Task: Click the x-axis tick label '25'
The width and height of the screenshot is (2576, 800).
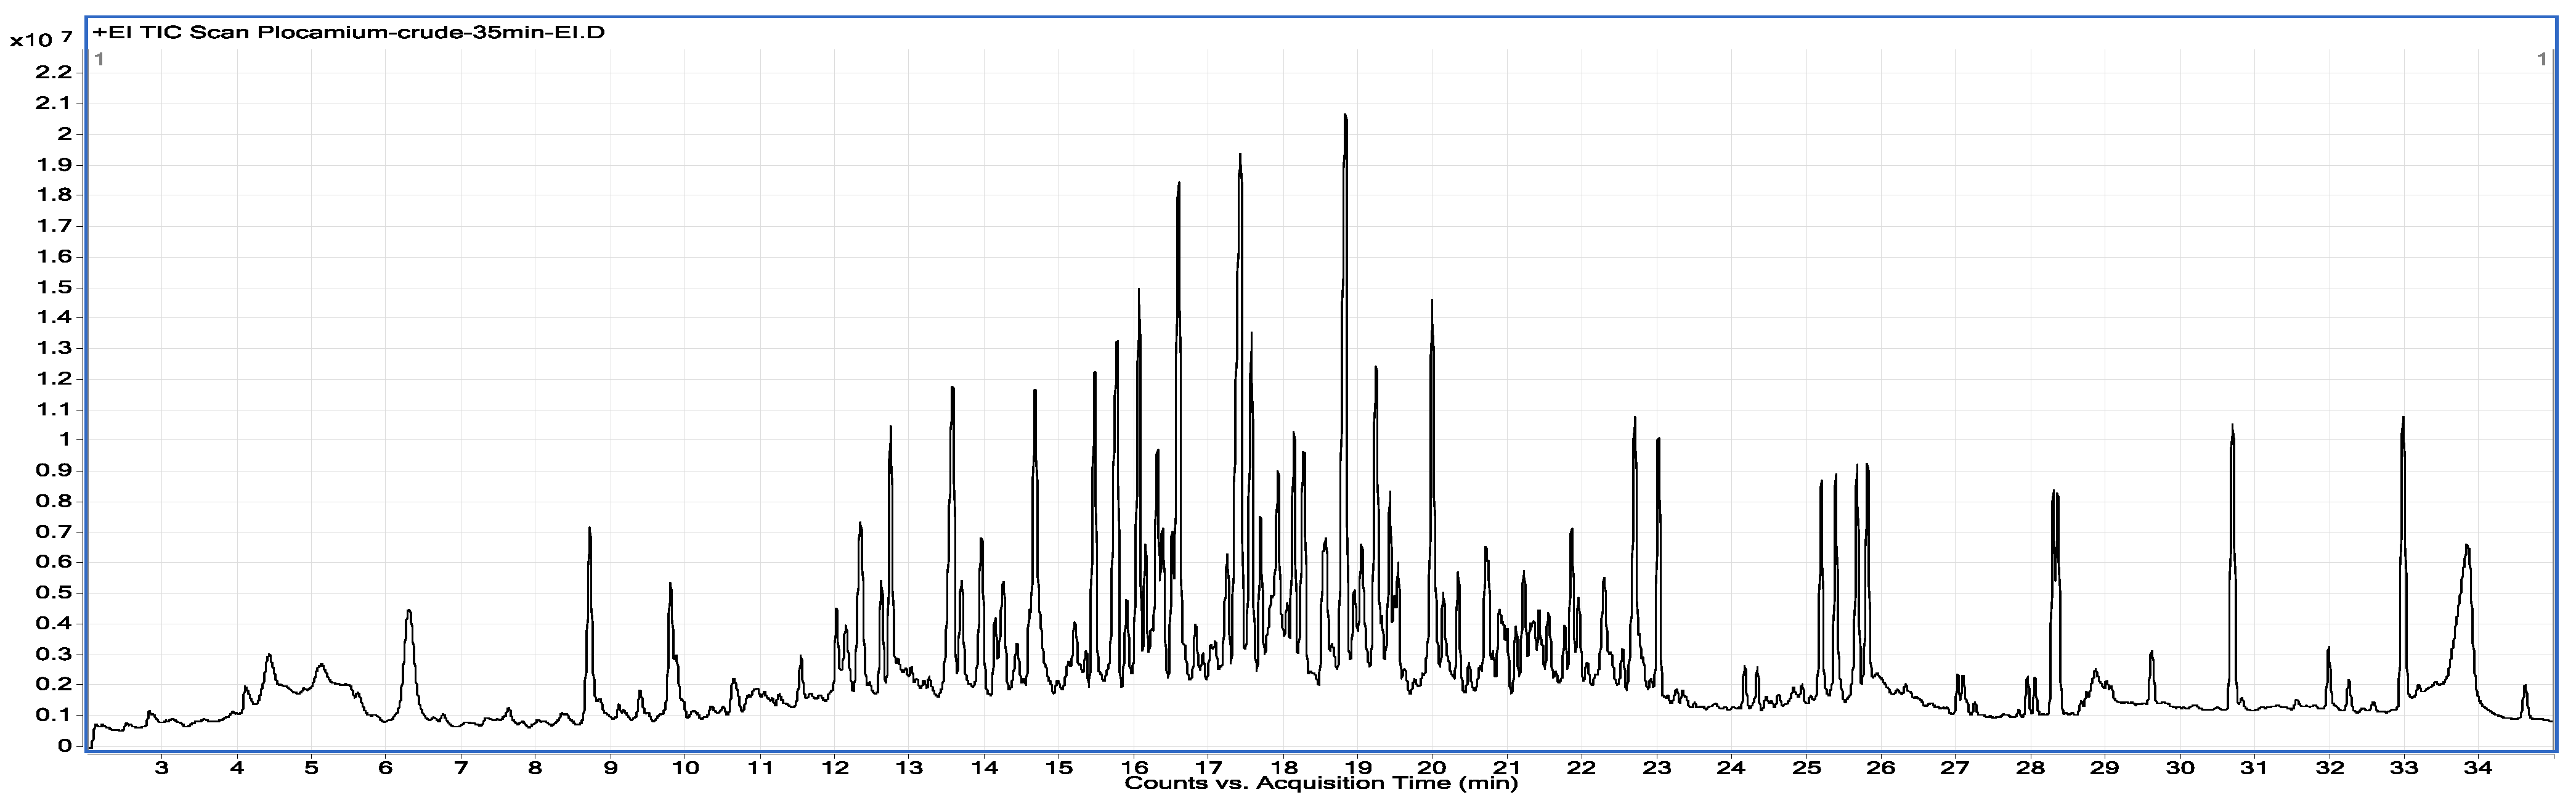Action: 1806,768
